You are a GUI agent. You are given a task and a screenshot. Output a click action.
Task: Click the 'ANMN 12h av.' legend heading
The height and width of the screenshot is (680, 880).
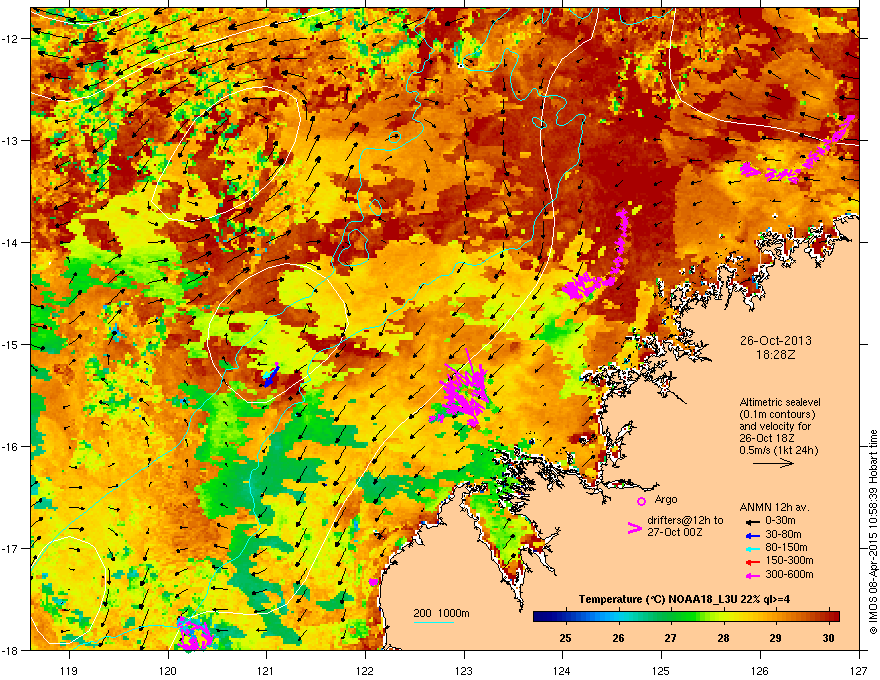774,508
